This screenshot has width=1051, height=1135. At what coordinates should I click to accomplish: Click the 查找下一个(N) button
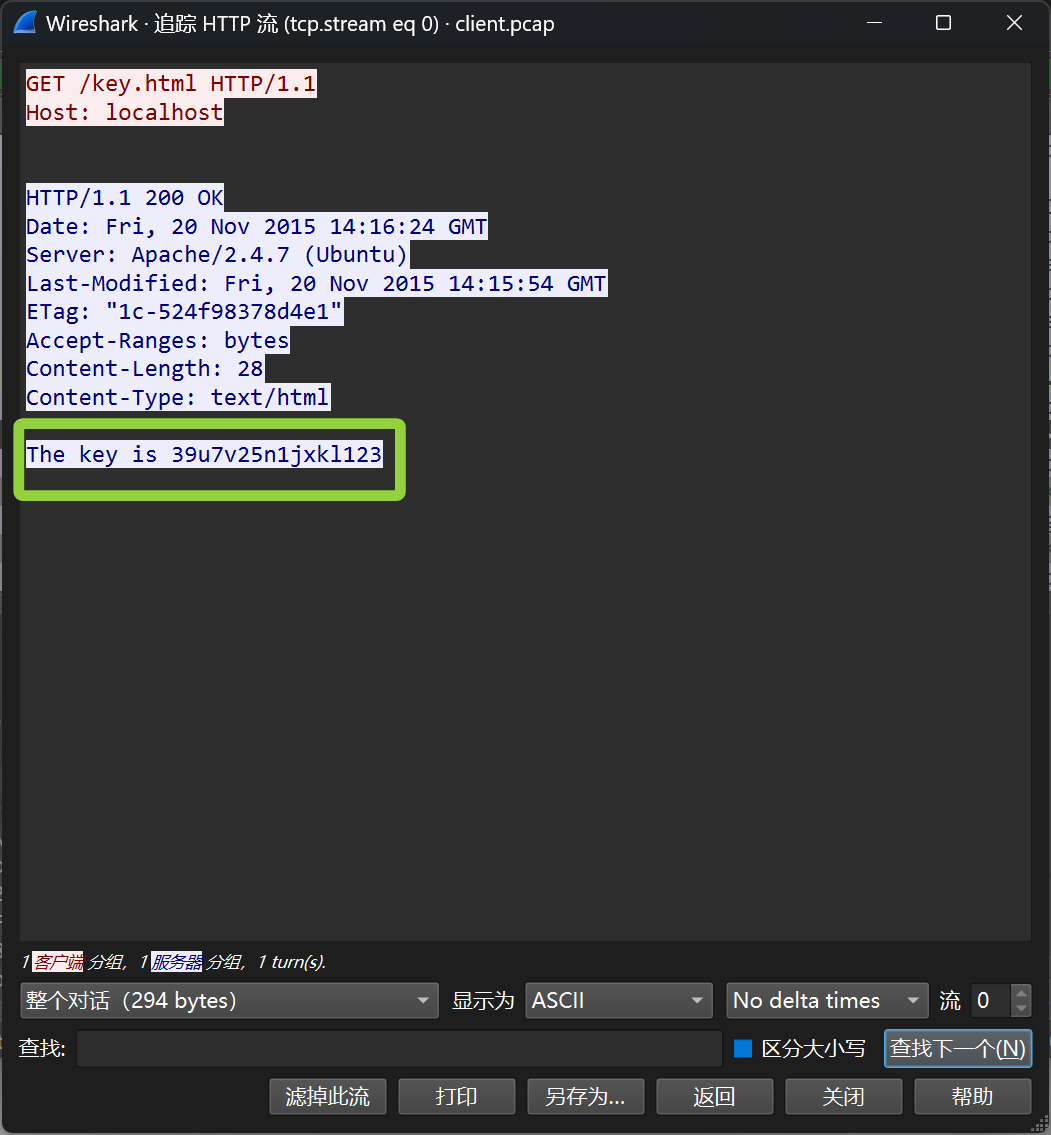coord(957,1048)
